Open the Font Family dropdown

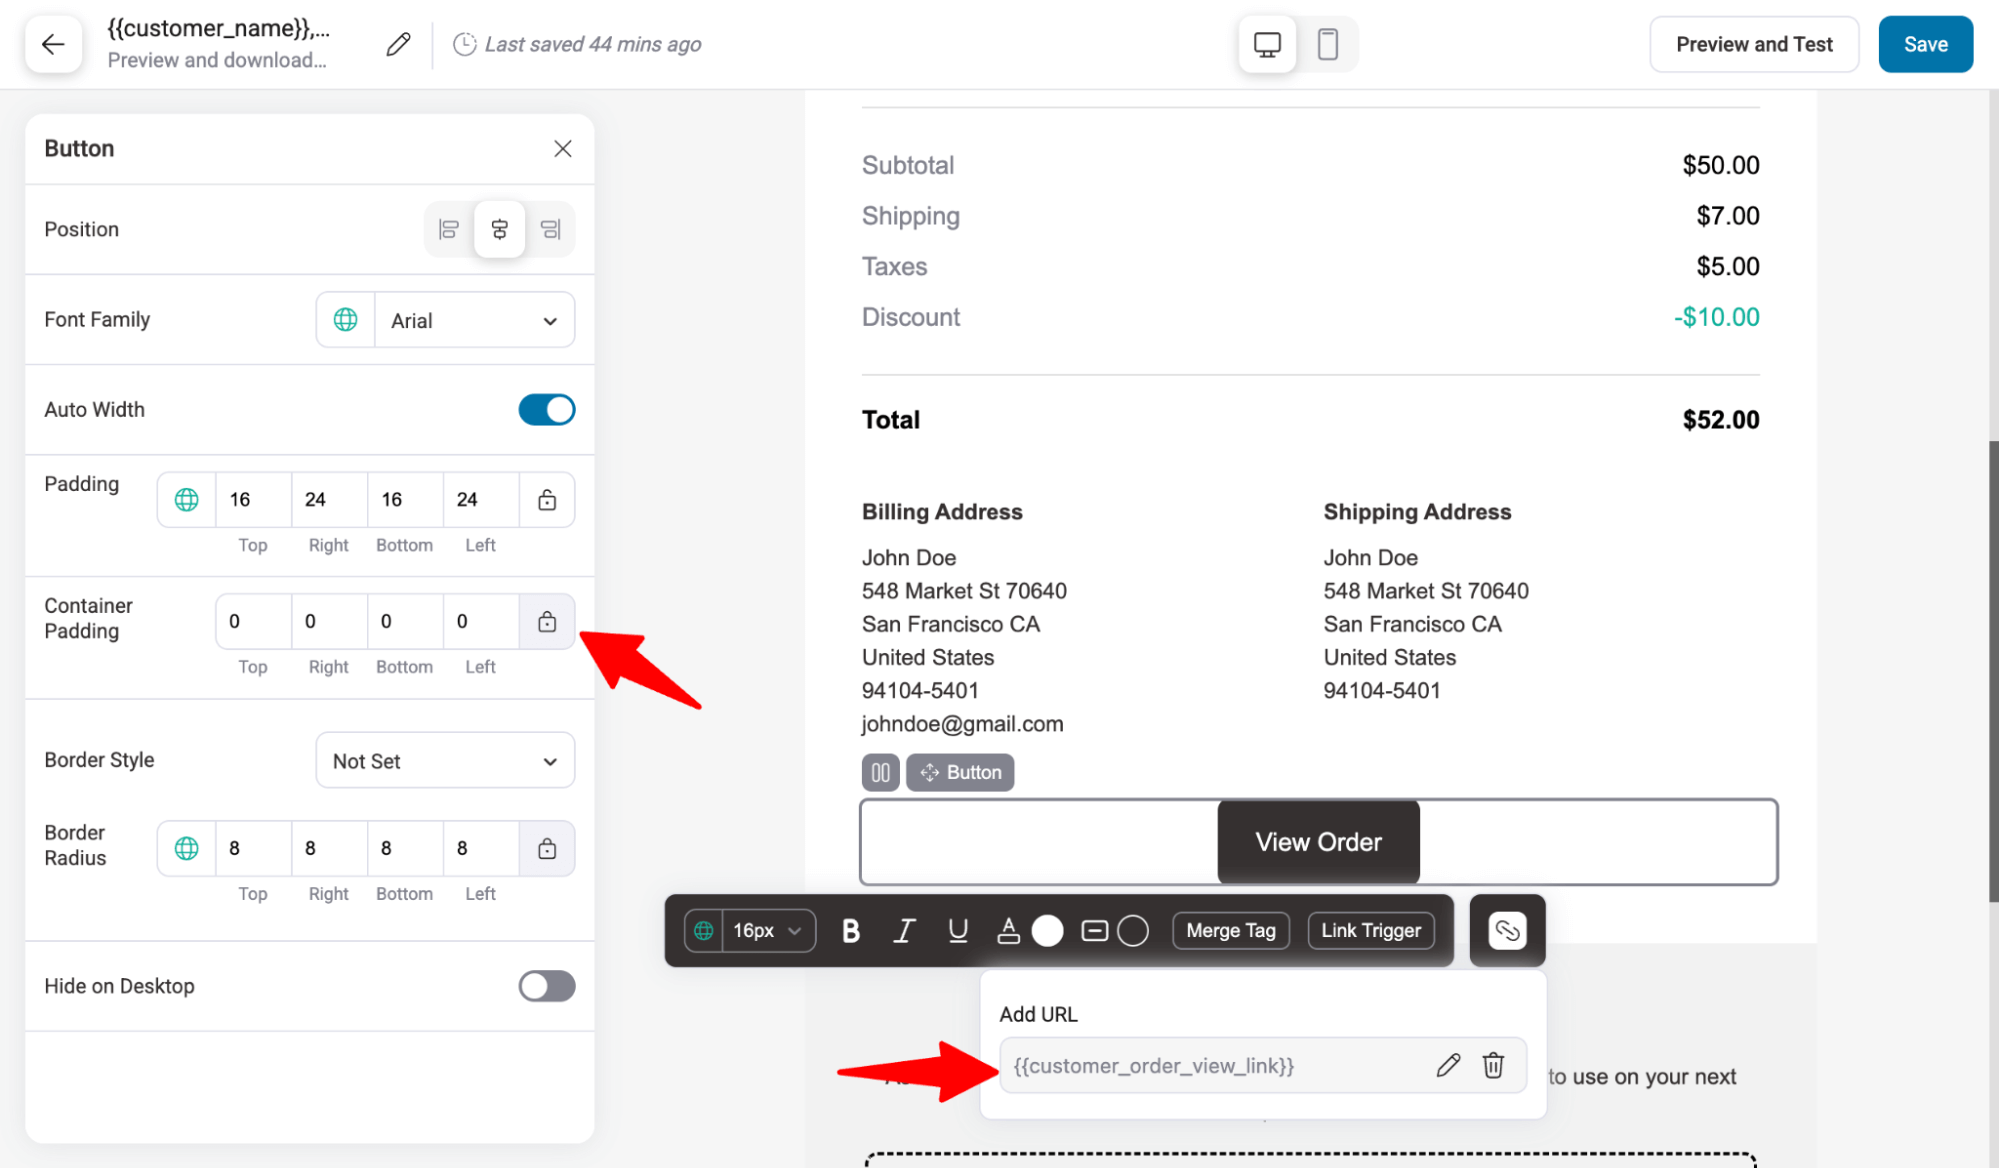point(473,320)
